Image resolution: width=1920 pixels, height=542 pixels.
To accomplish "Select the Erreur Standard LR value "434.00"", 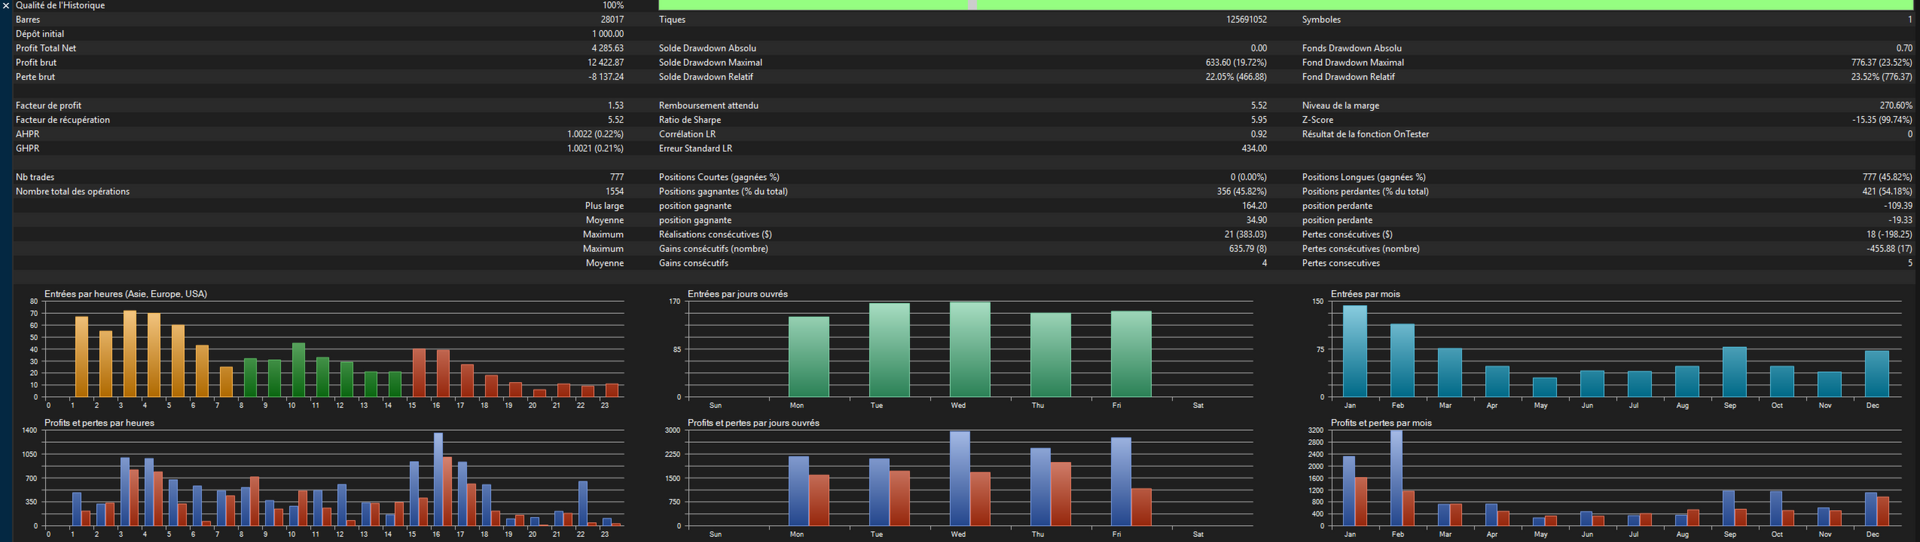I will pyautogui.click(x=1254, y=148).
